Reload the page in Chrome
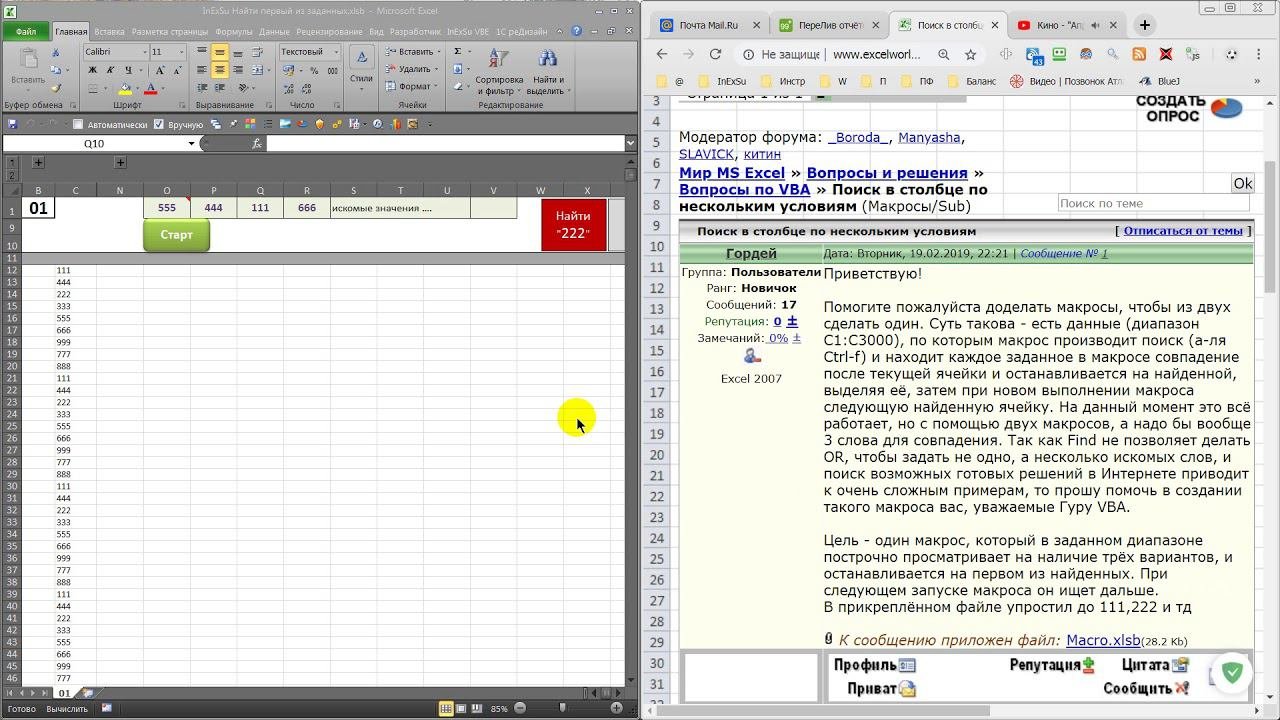 click(715, 55)
